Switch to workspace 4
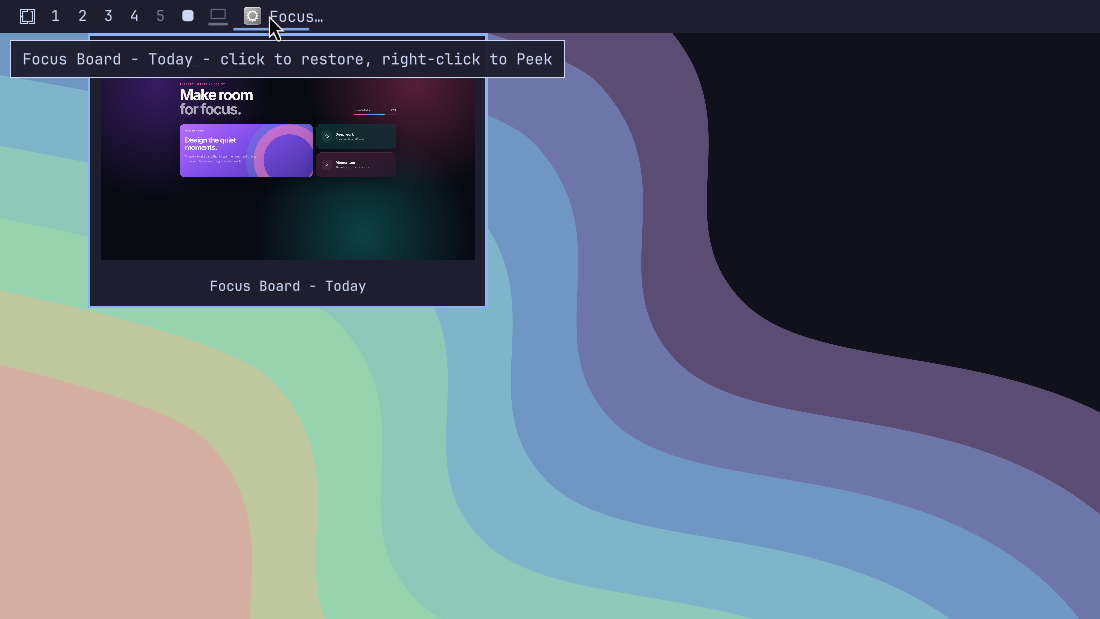1100x619 pixels. (x=134, y=16)
